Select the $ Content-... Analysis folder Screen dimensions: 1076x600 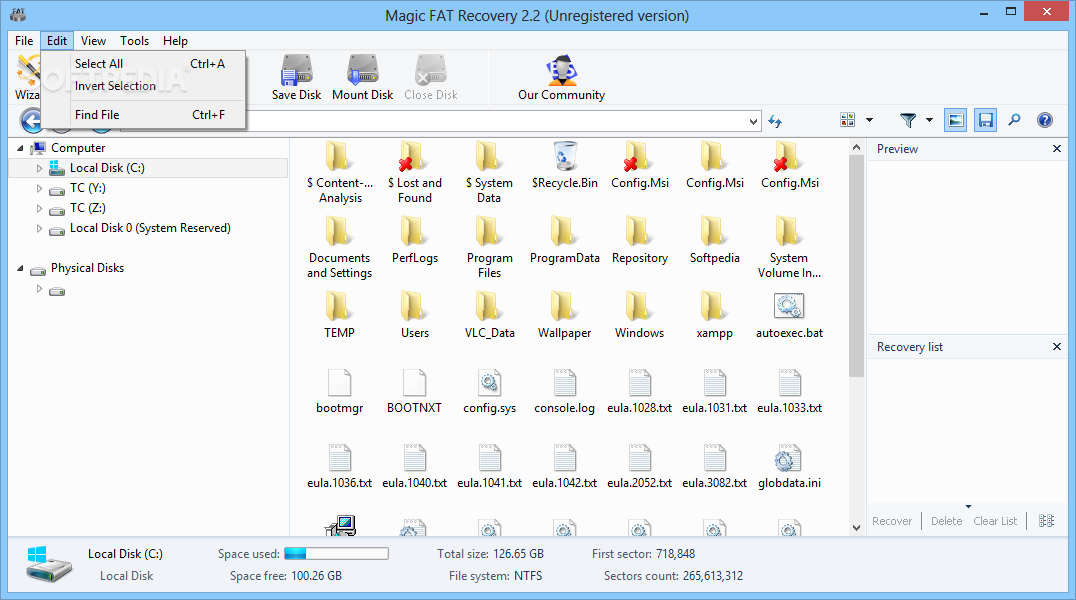coord(340,173)
